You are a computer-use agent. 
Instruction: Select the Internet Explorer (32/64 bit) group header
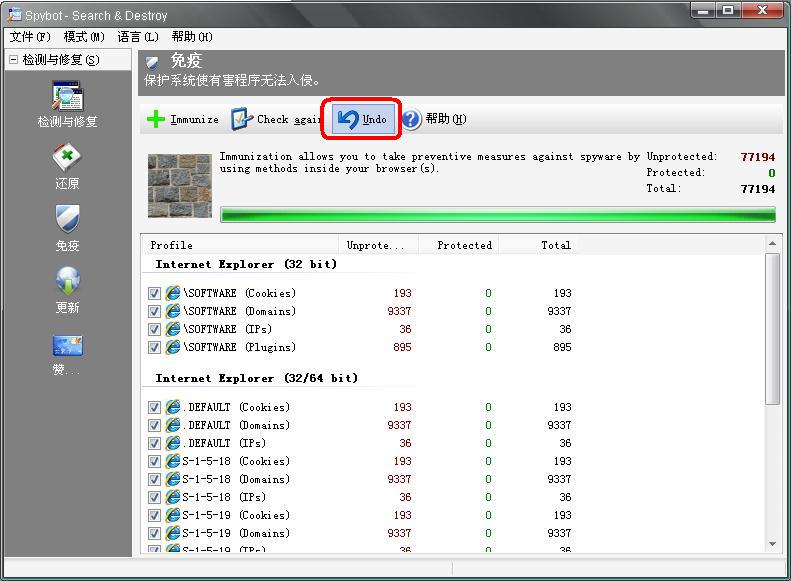tap(257, 378)
